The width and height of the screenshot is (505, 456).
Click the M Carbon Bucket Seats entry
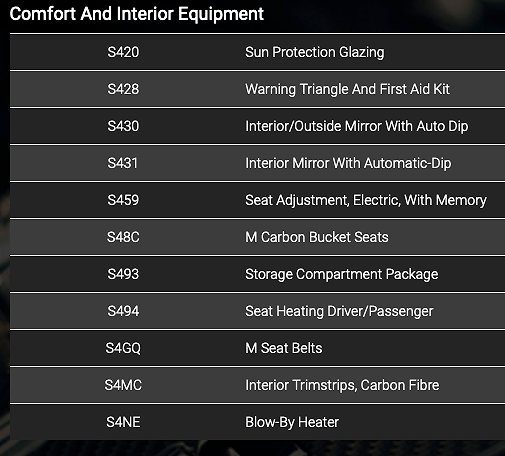pos(317,237)
